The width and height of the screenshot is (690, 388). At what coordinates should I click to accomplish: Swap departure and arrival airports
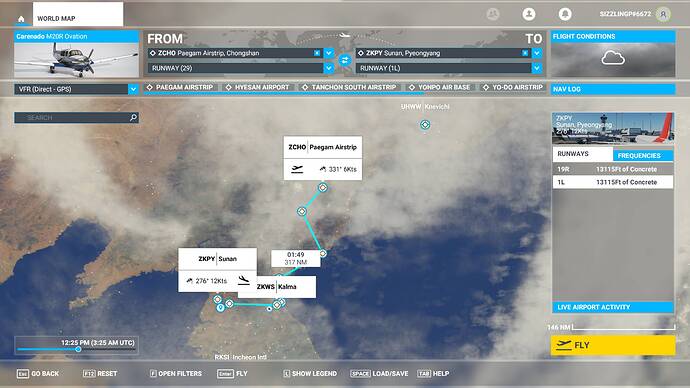click(345, 60)
